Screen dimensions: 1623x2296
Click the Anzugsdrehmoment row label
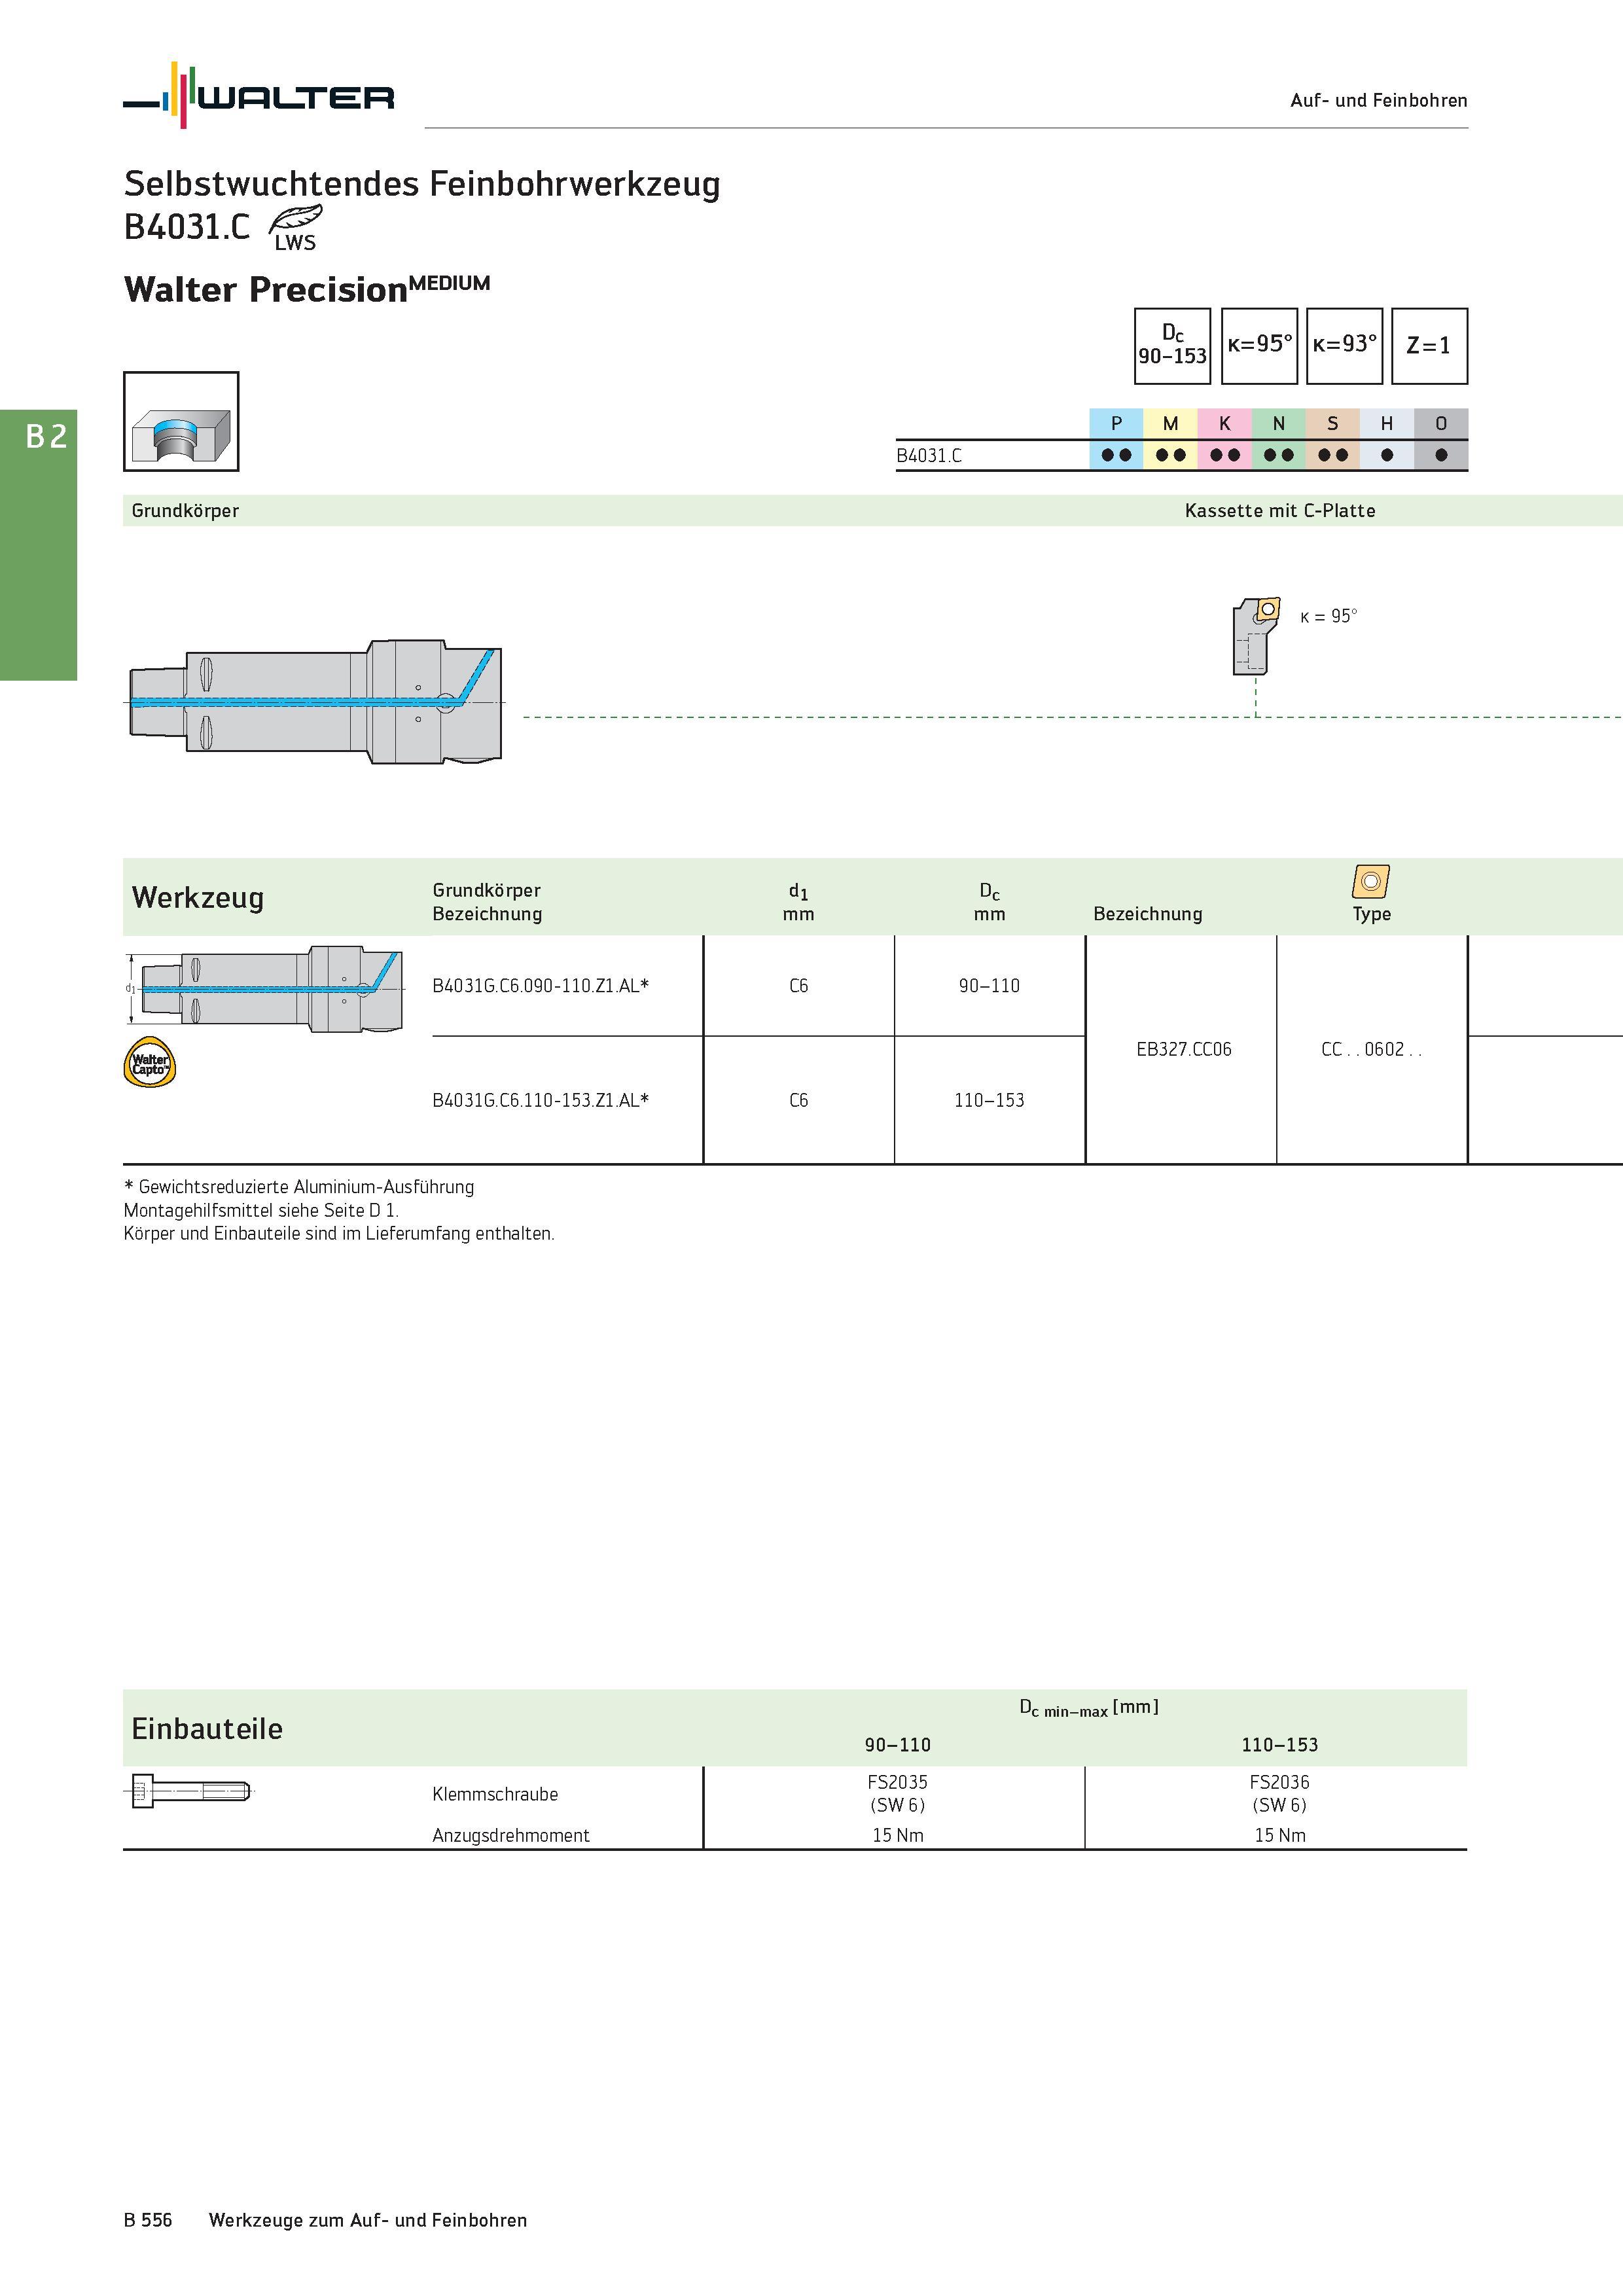pyautogui.click(x=511, y=1835)
